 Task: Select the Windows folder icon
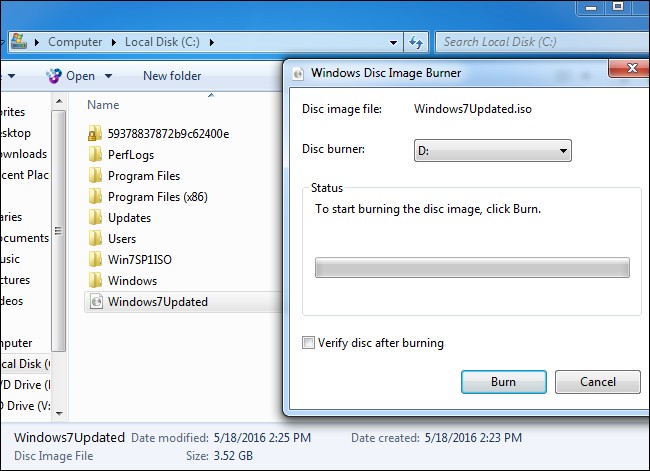(x=95, y=280)
